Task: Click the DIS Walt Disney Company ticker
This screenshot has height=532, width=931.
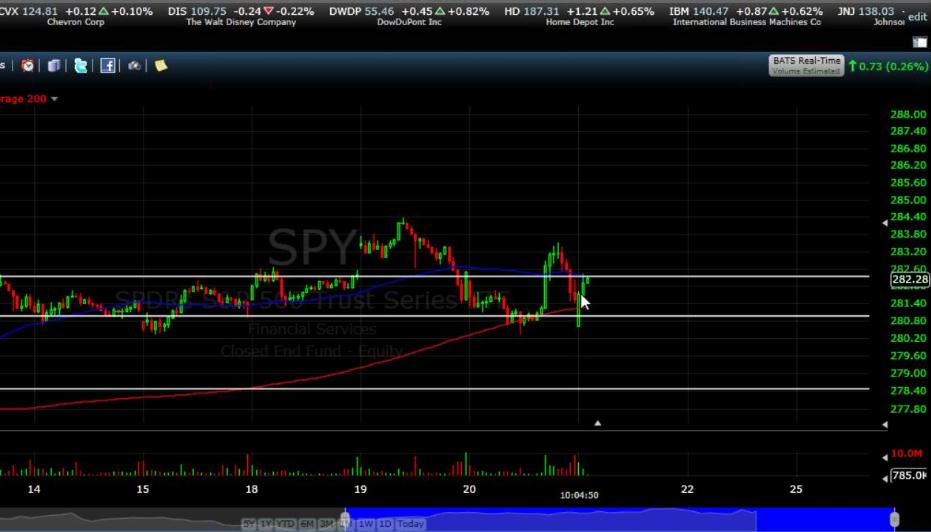Action: click(240, 16)
